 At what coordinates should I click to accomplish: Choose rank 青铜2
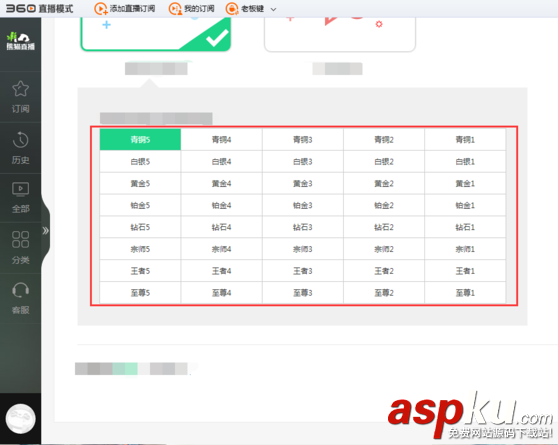(384, 140)
